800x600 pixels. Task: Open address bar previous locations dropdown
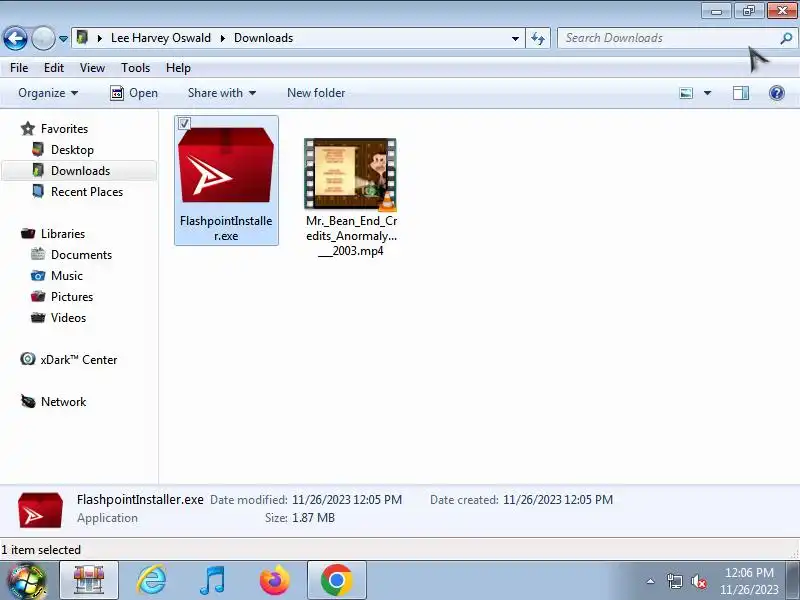(515, 38)
